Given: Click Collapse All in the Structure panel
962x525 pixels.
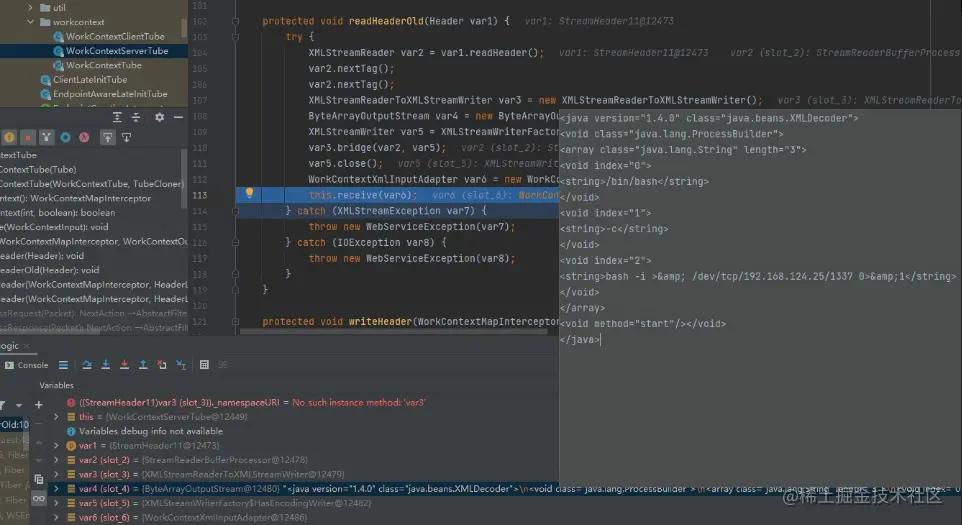Looking at the screenshot, I should tap(136, 117).
